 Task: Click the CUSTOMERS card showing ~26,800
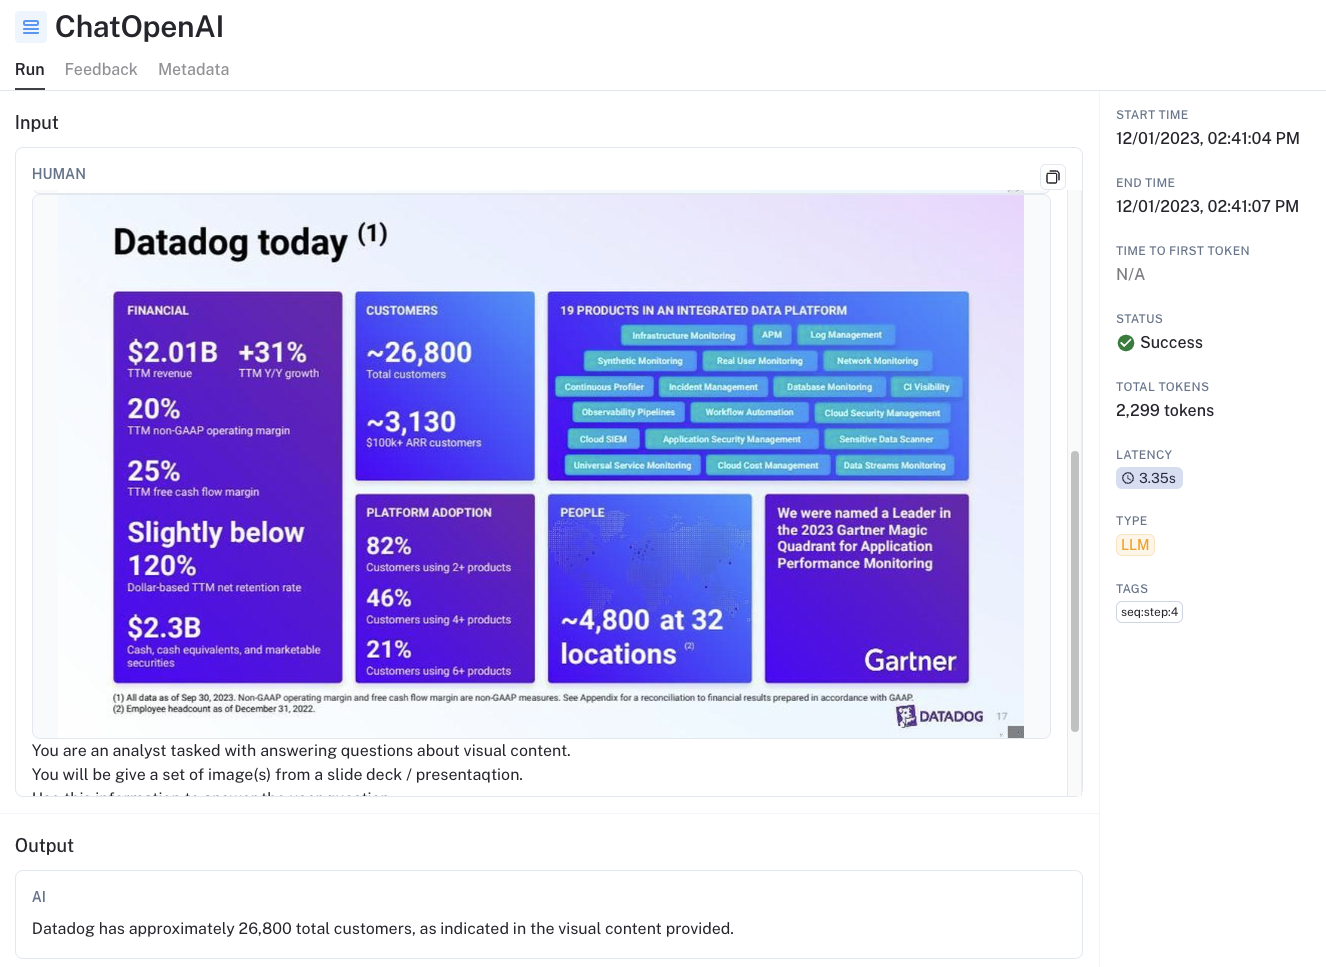coord(445,386)
